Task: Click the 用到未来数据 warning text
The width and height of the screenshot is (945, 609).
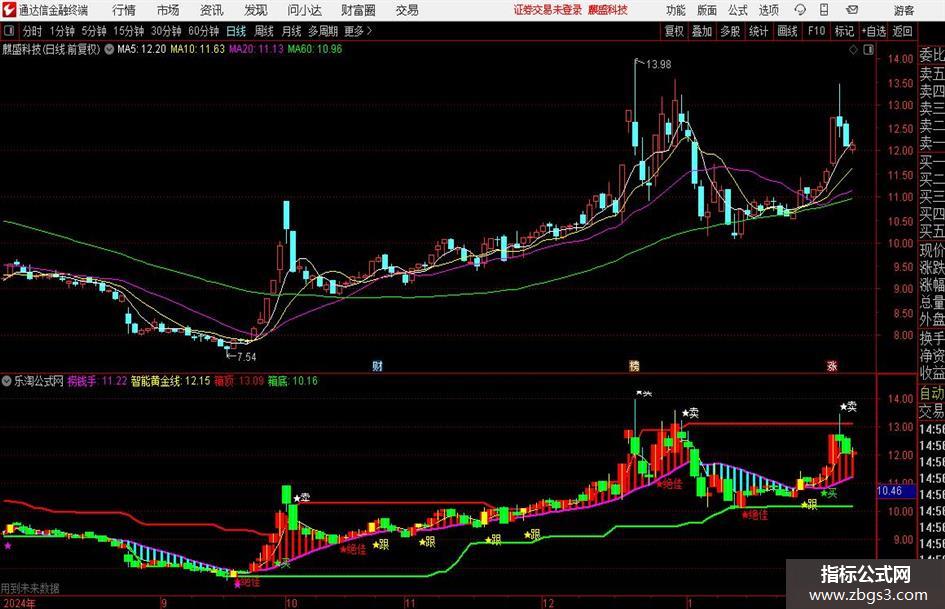Action: (30, 588)
